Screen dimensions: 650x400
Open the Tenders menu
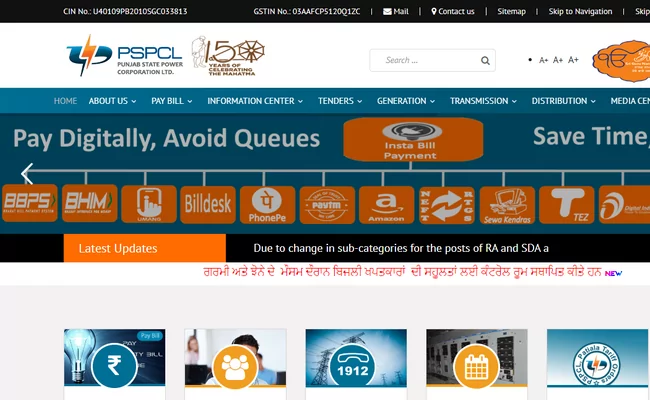click(340, 101)
